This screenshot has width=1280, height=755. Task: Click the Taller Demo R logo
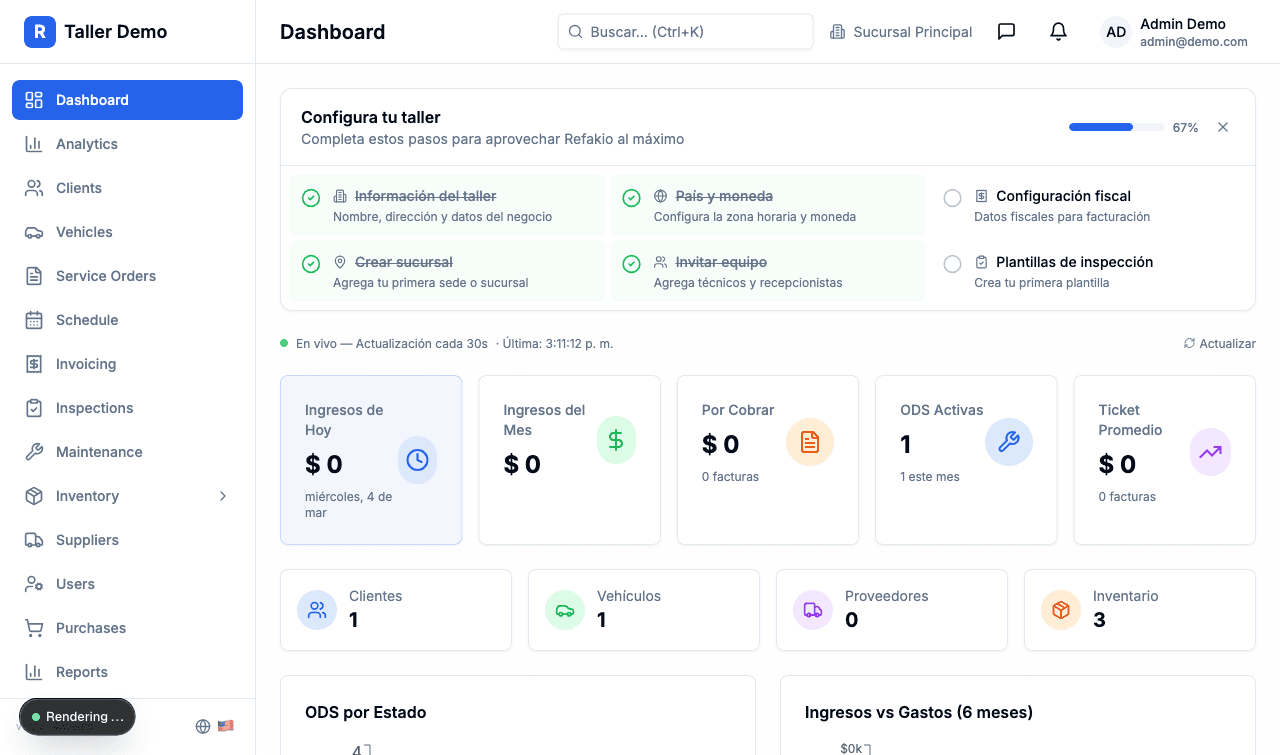click(x=40, y=32)
